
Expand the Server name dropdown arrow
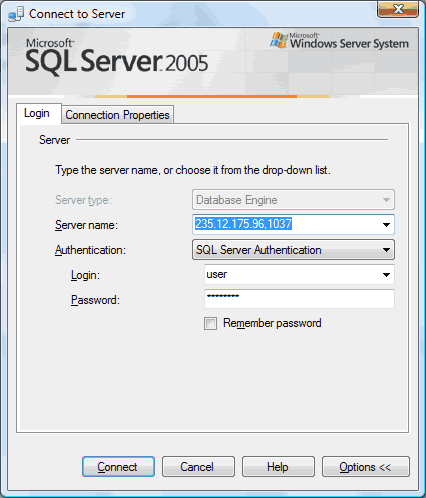point(386,225)
